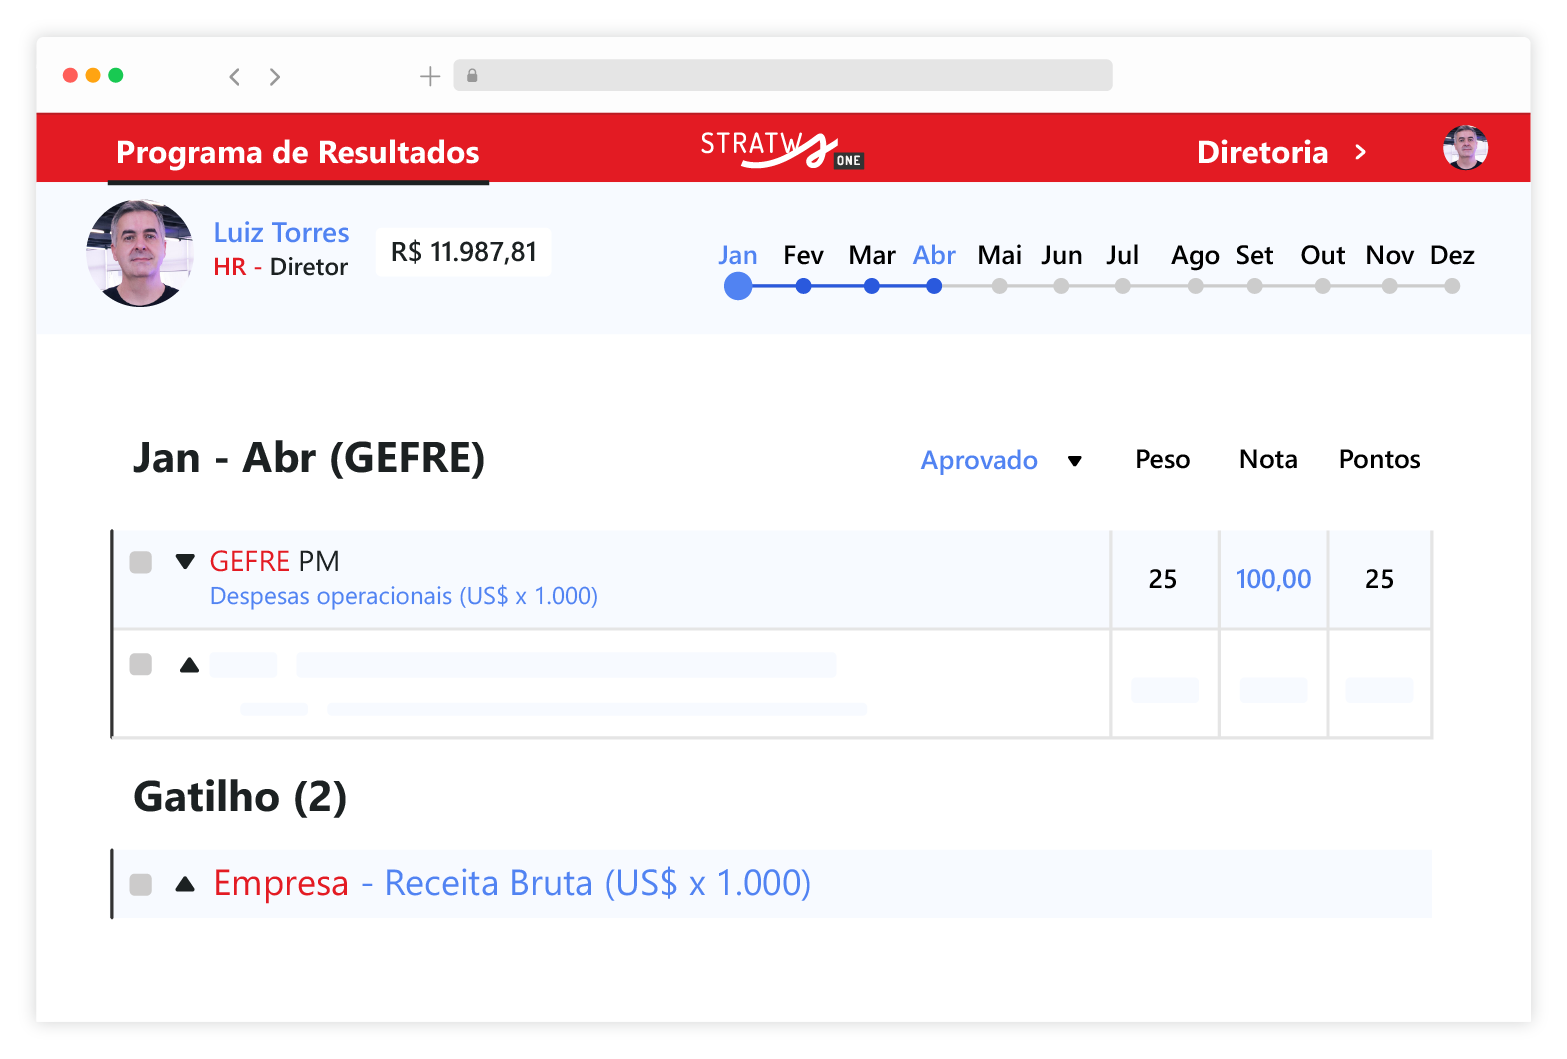Check the GEFRE PM row checkbox
Viewport: 1567px width, 1059px height.
click(141, 562)
